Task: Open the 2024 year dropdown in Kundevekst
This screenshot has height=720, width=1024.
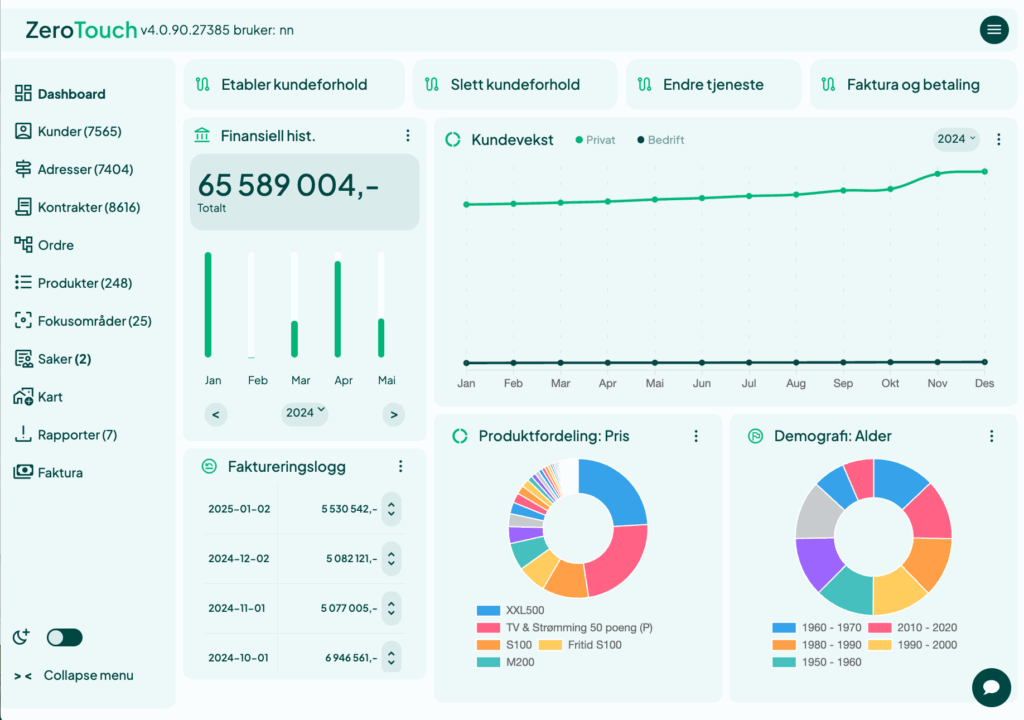Action: [956, 139]
